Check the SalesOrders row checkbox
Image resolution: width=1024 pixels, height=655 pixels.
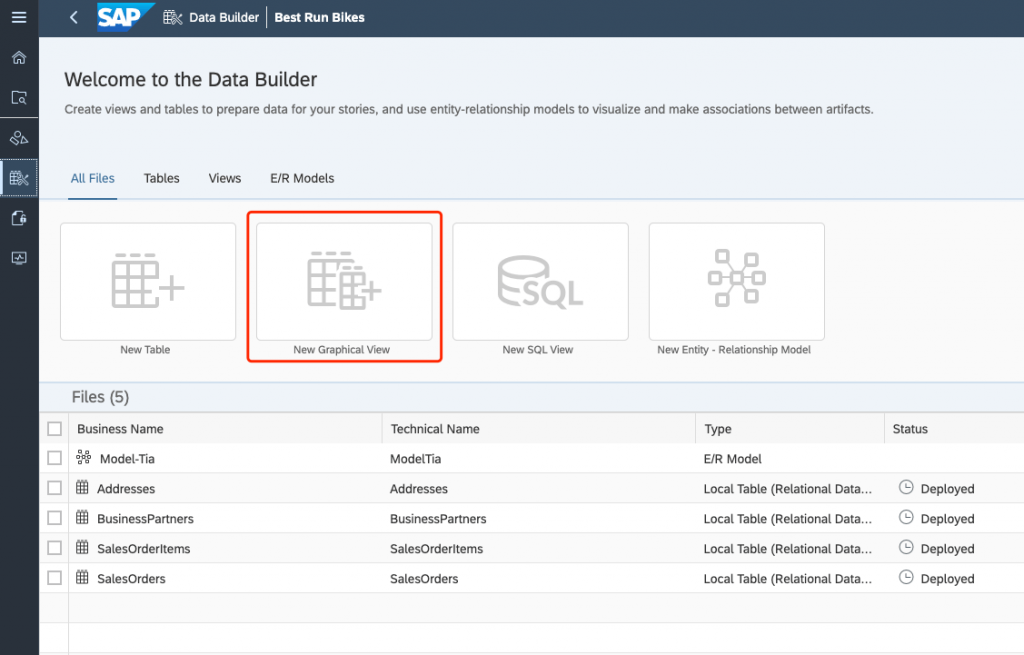tap(55, 578)
